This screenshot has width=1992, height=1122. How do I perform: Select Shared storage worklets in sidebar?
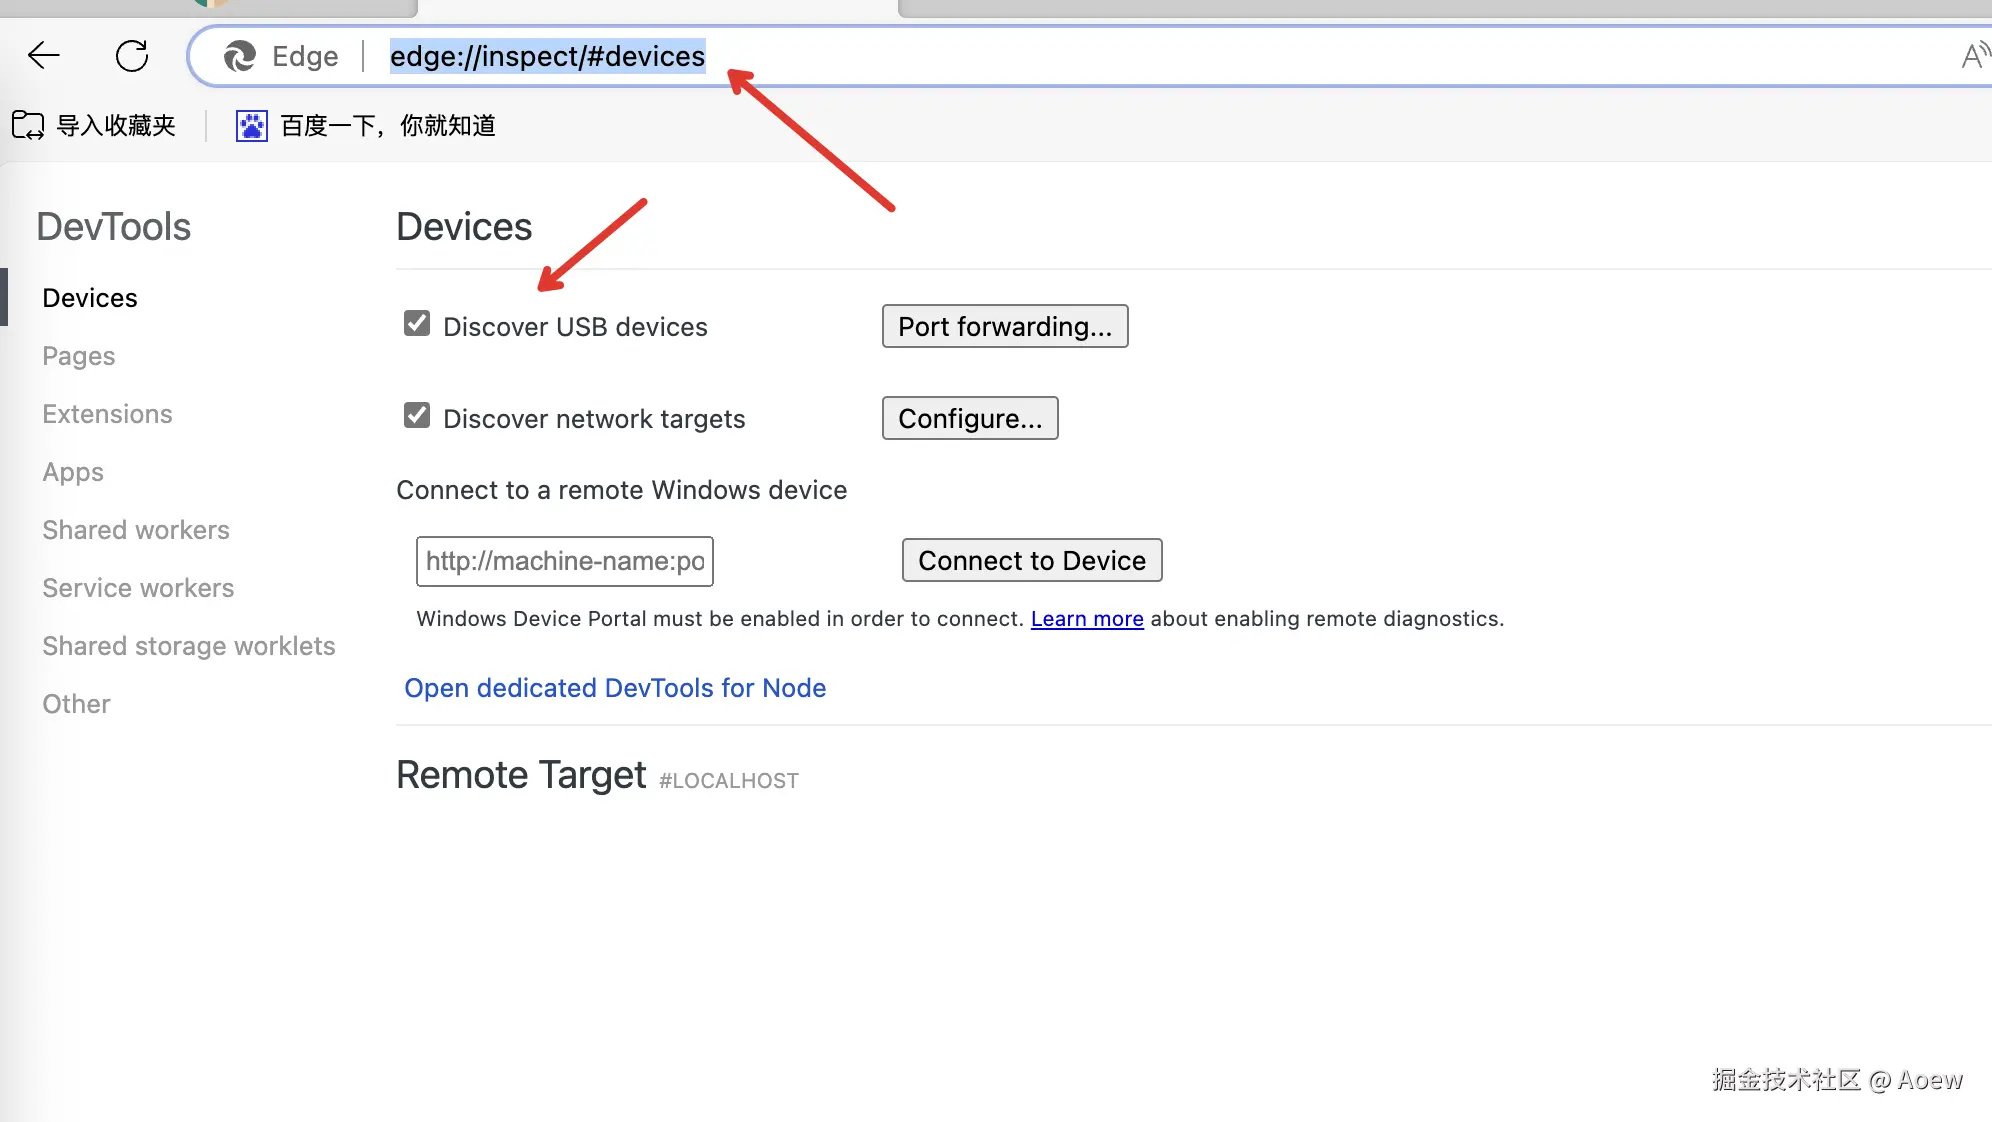(188, 646)
